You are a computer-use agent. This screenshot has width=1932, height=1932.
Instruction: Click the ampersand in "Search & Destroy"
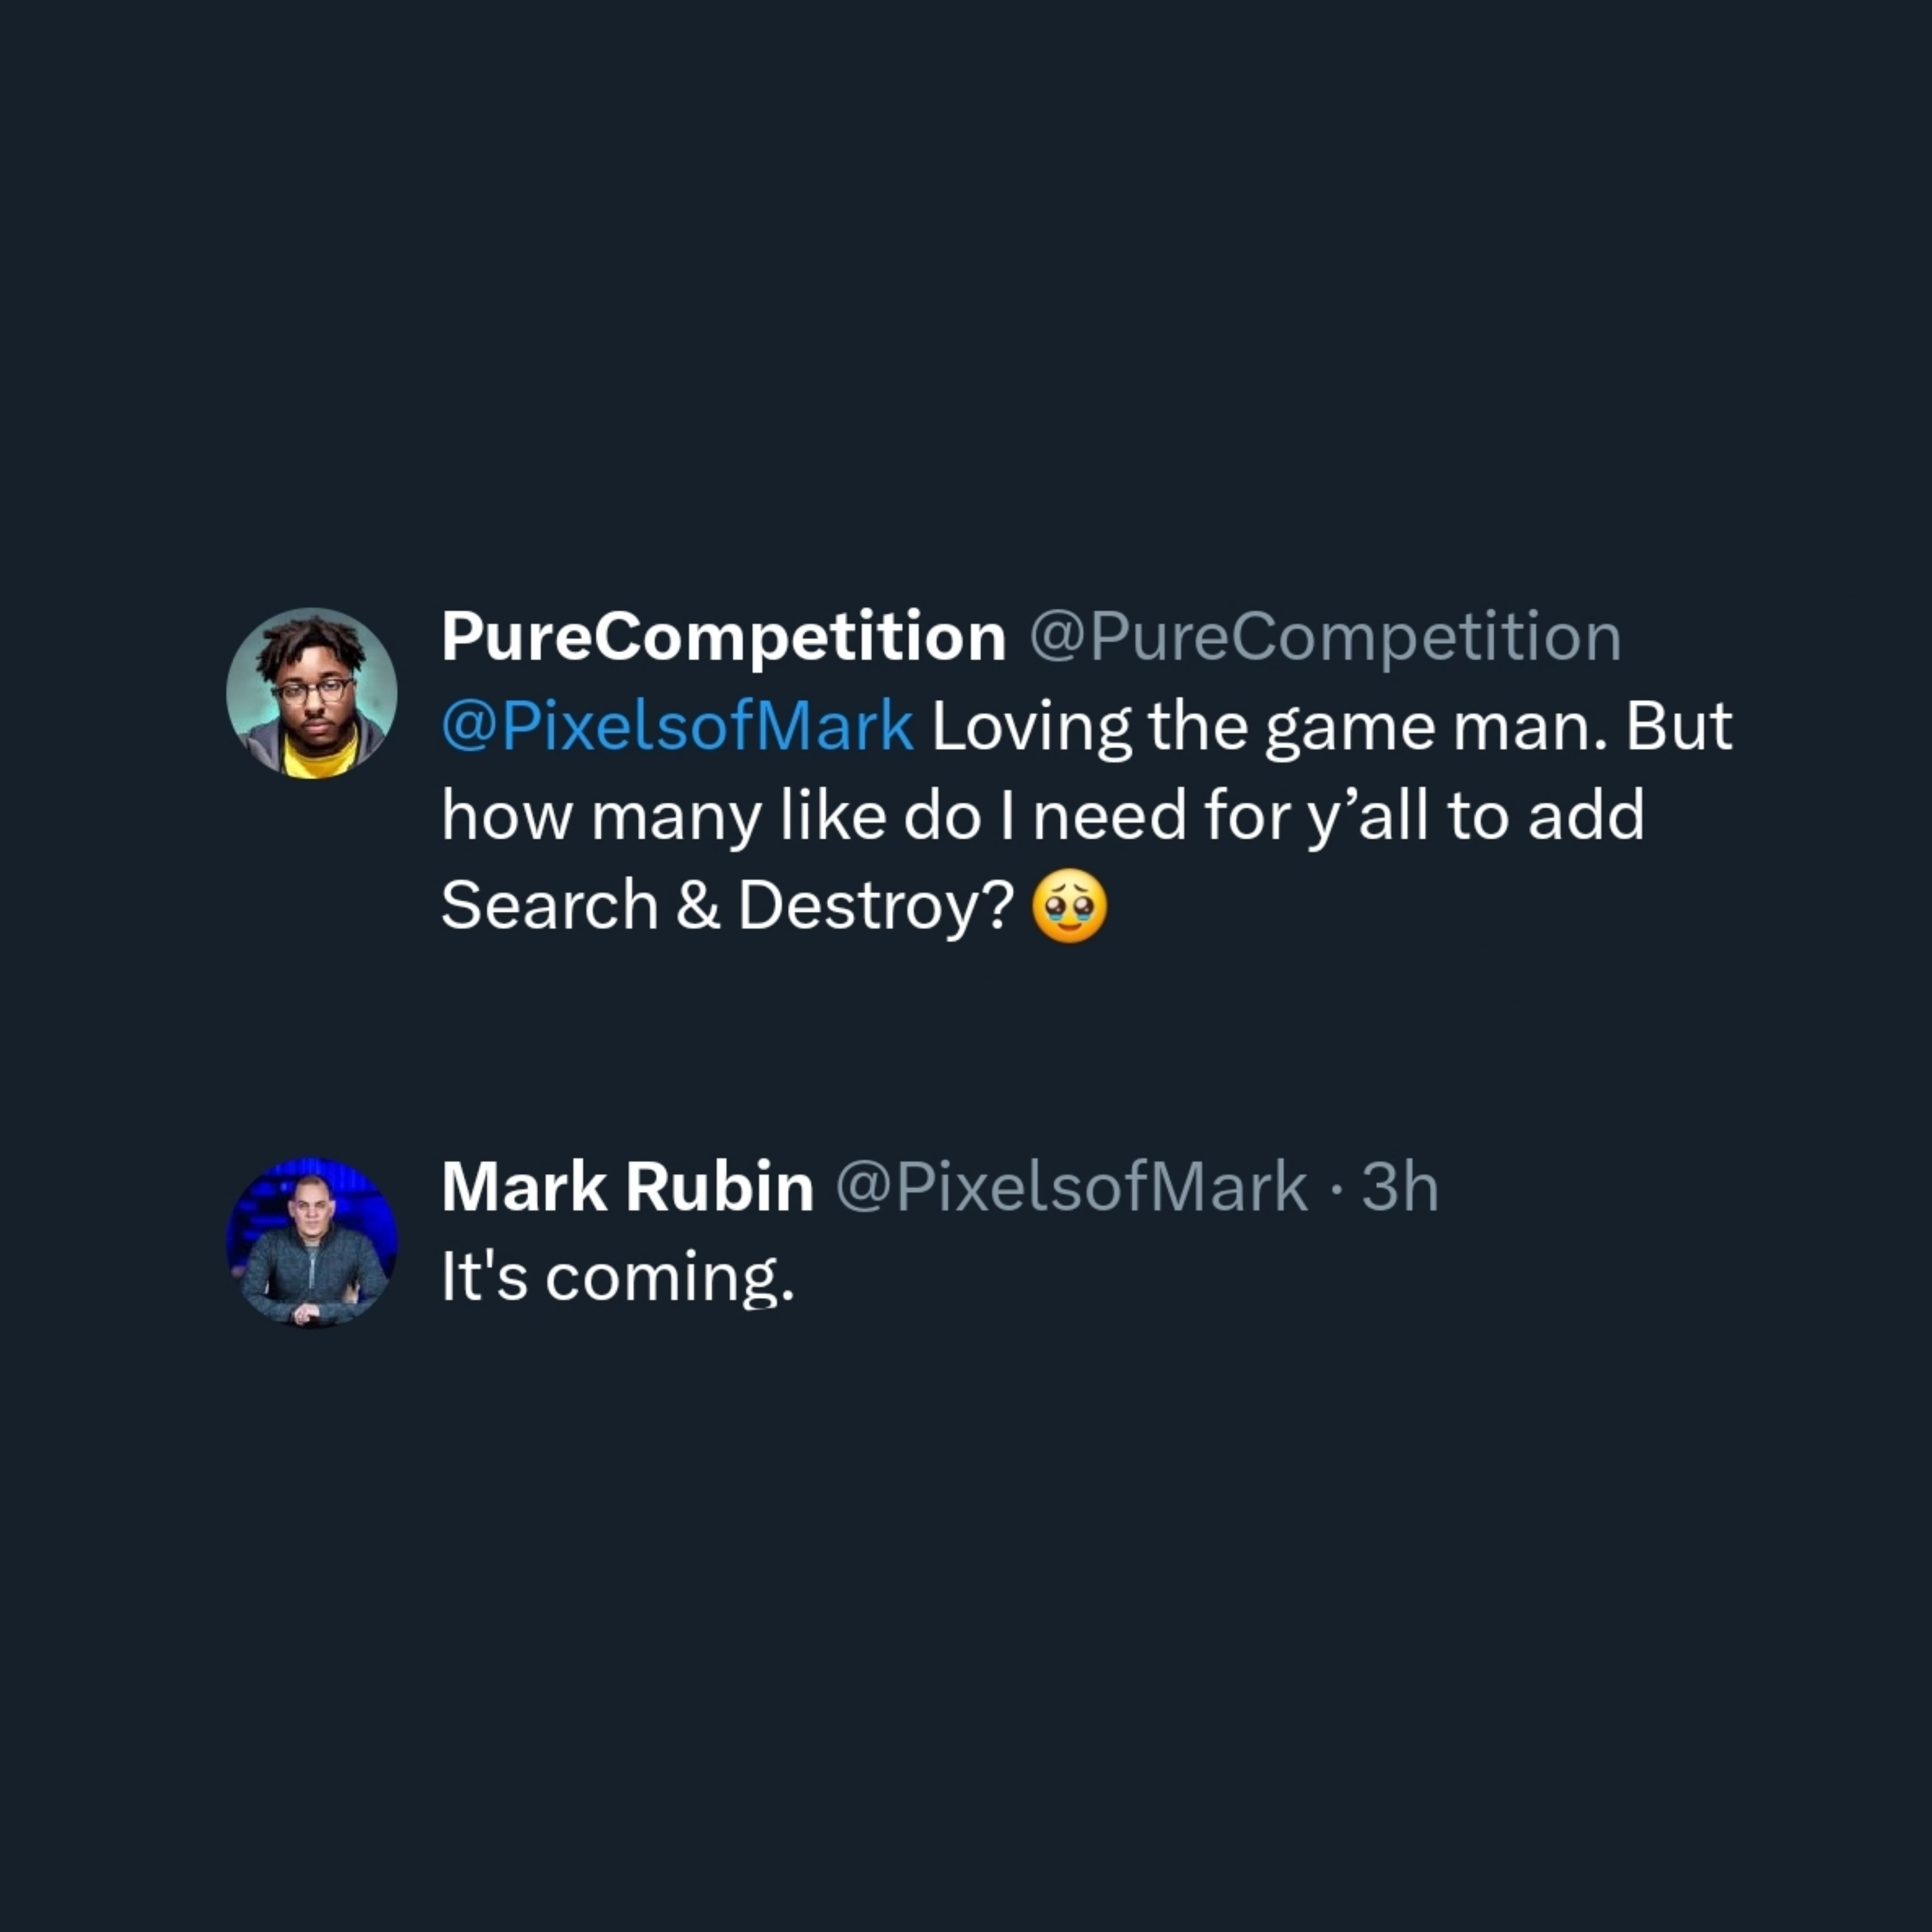point(698,906)
